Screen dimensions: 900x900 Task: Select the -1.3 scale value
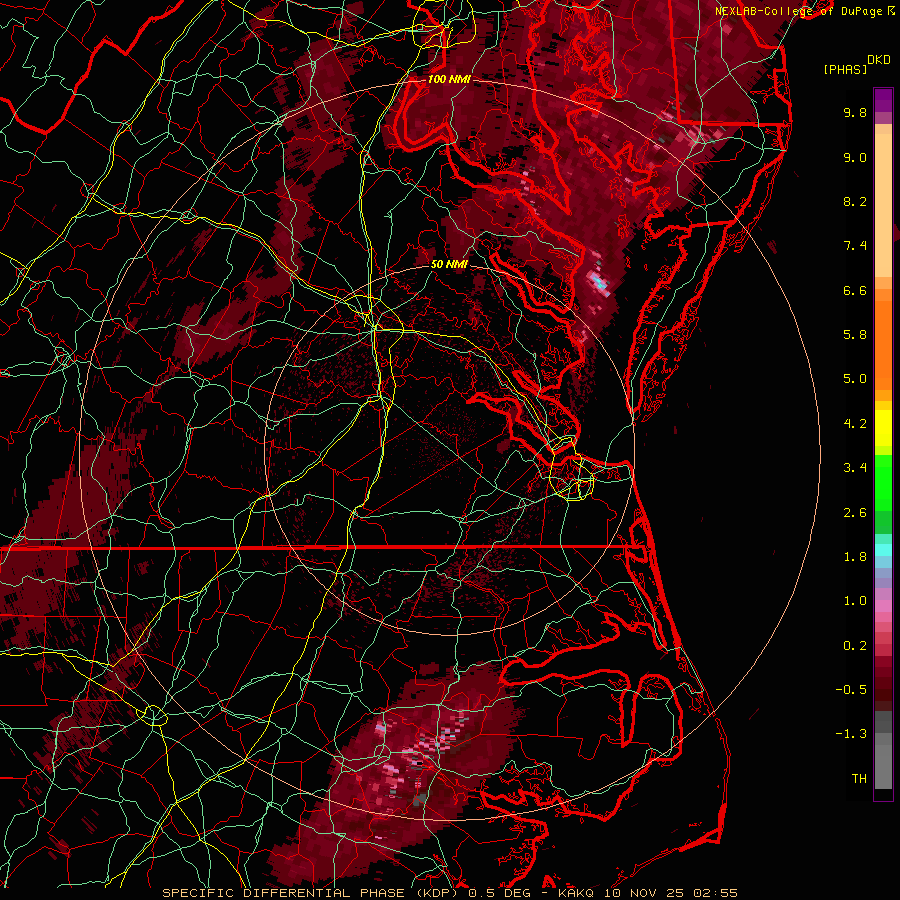[851, 734]
